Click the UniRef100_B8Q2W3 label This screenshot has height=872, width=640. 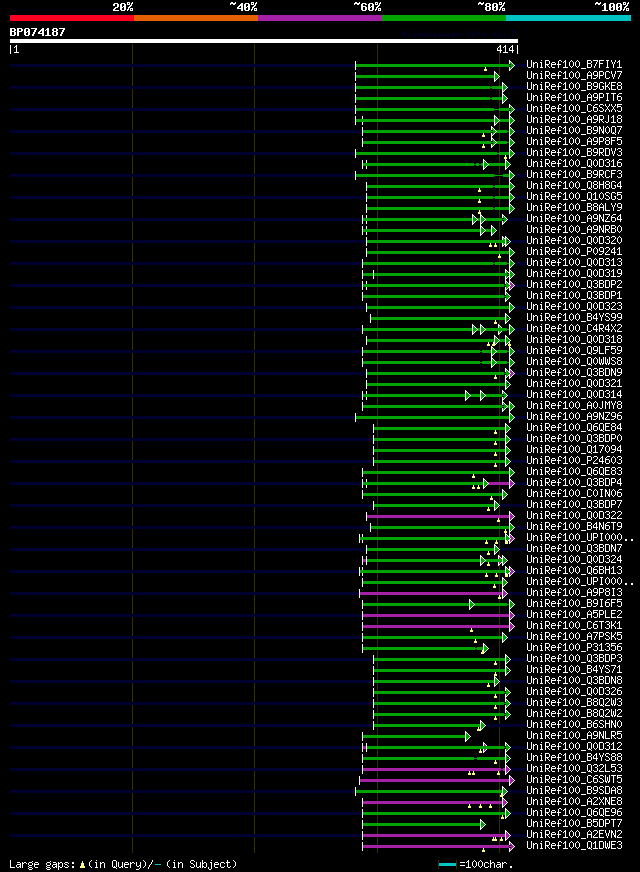(x=574, y=703)
